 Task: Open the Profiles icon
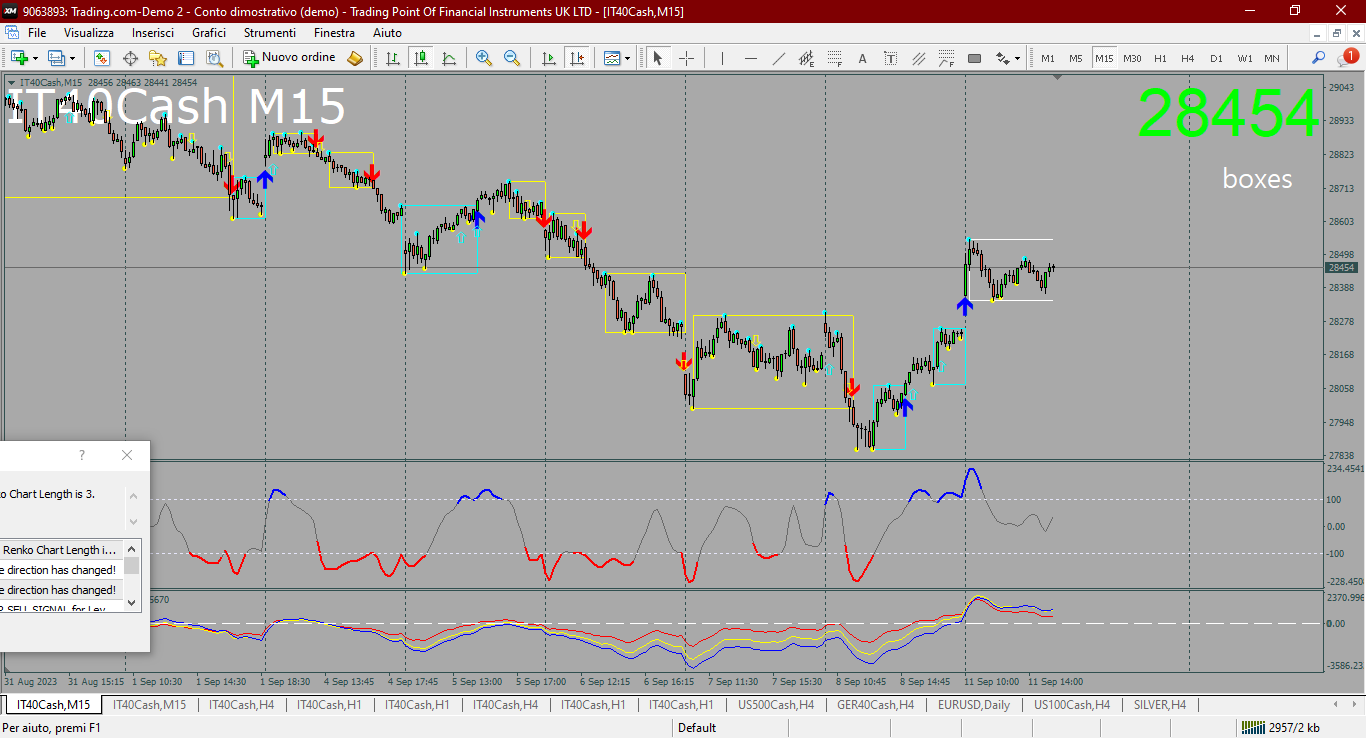(x=56, y=58)
